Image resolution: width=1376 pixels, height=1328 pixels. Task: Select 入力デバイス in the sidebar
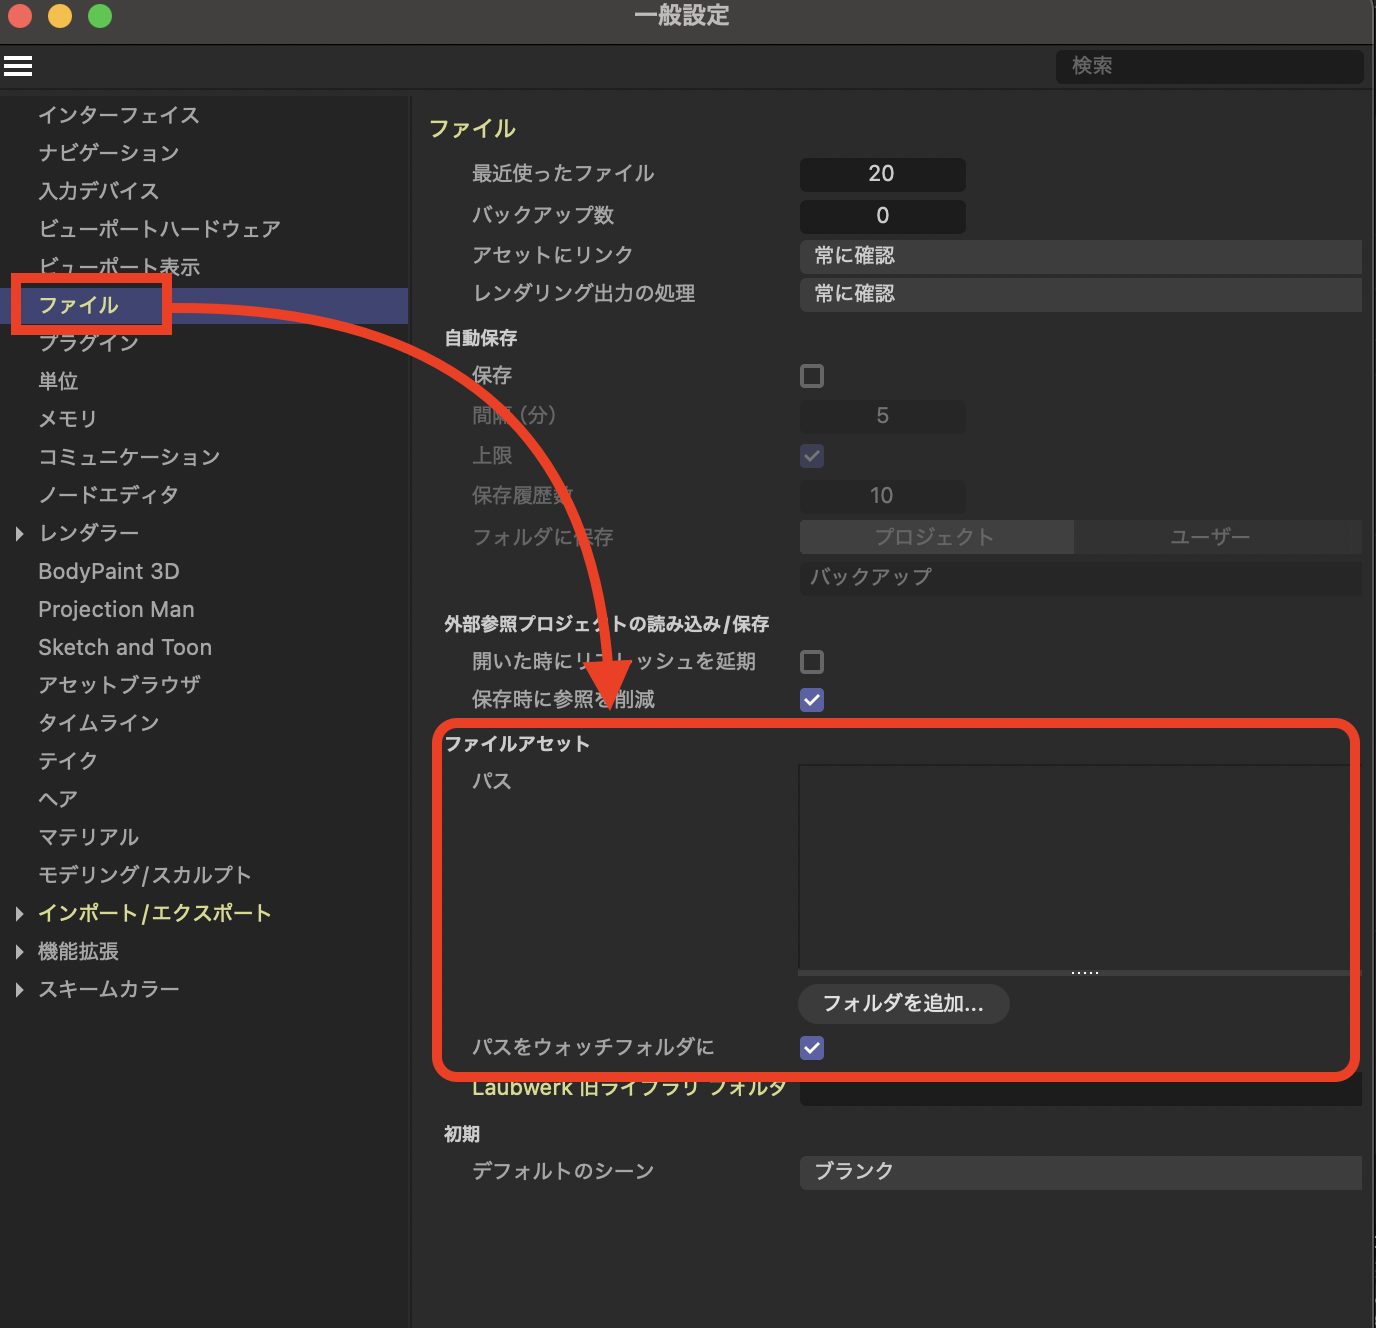click(x=99, y=191)
